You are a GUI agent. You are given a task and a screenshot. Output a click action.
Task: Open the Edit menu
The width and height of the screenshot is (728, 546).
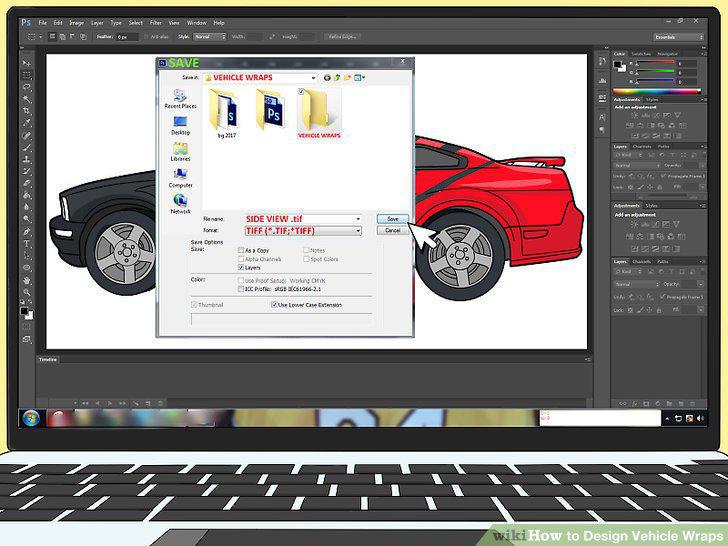coord(58,23)
